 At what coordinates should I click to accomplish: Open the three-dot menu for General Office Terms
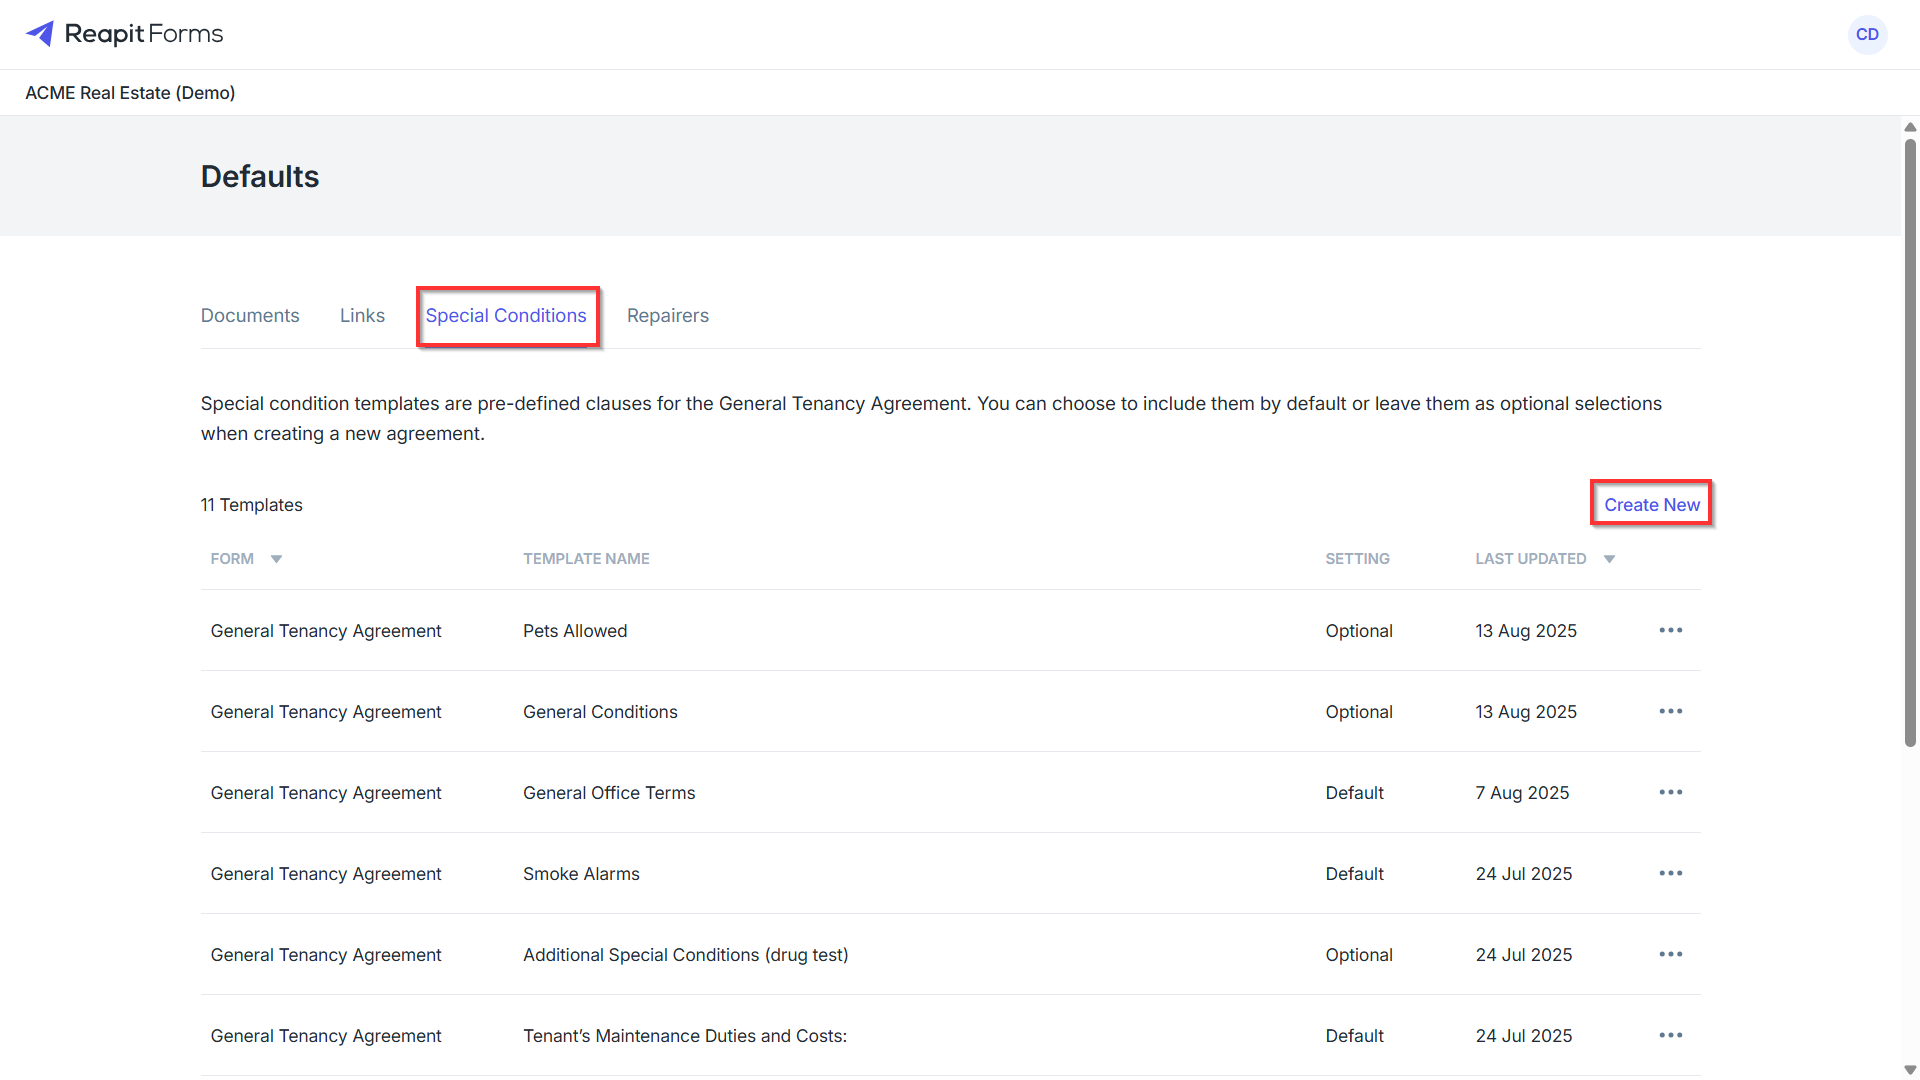tap(1671, 792)
